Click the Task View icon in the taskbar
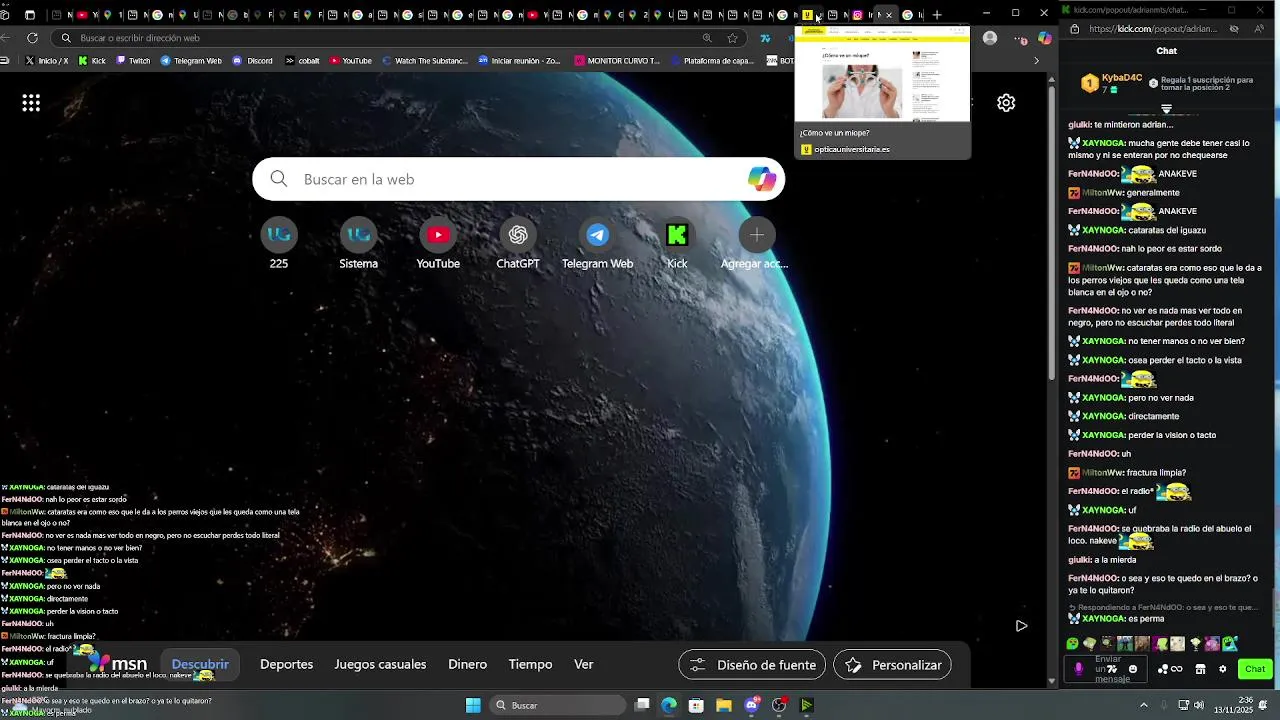The height and width of the screenshot is (720, 1280). pos(642,705)
